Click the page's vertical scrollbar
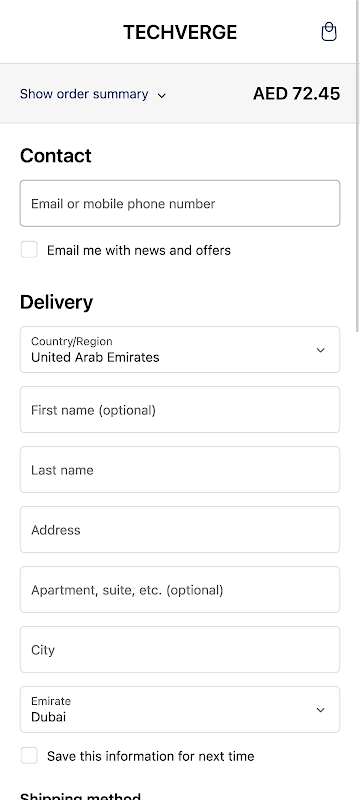 357,166
